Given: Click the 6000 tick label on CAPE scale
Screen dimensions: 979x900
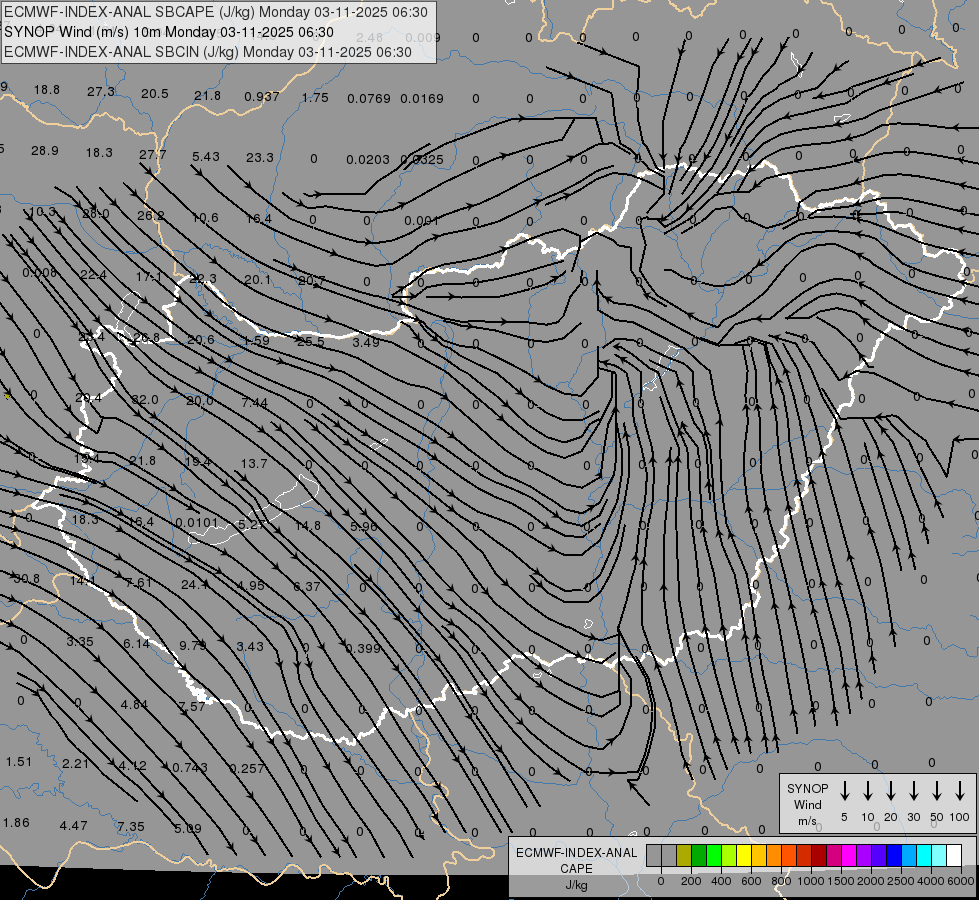Looking at the screenshot, I should [x=961, y=881].
